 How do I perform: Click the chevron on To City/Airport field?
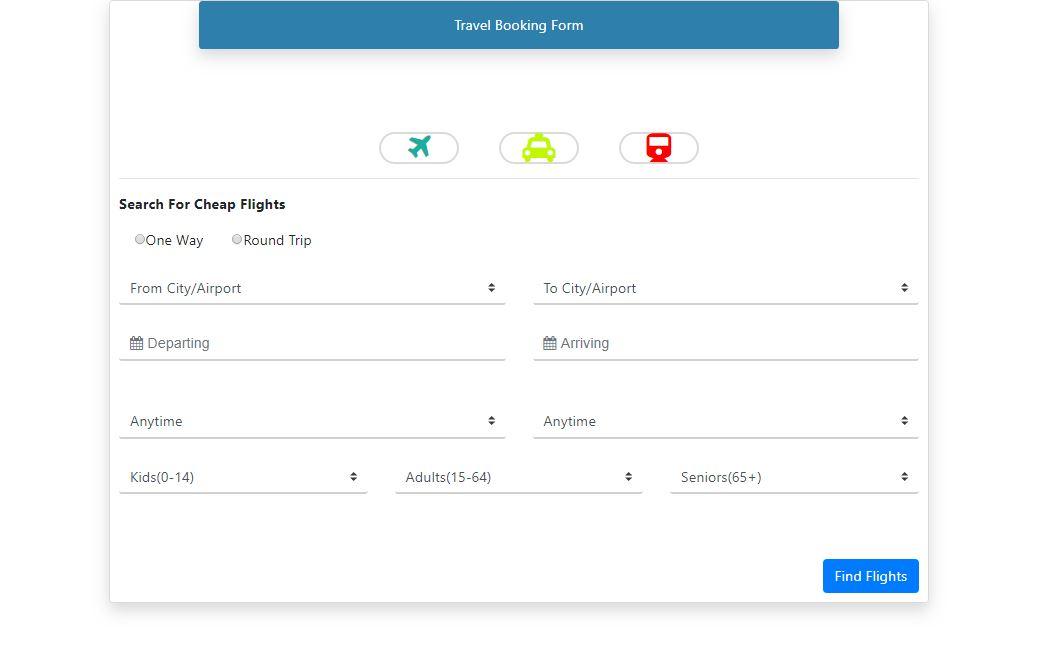point(904,287)
